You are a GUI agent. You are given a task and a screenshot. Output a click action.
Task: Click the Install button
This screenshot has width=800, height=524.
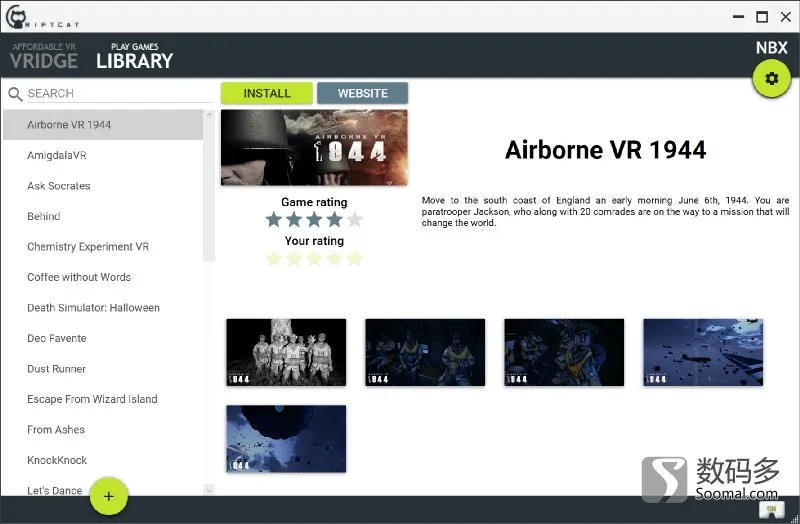pyautogui.click(x=267, y=93)
